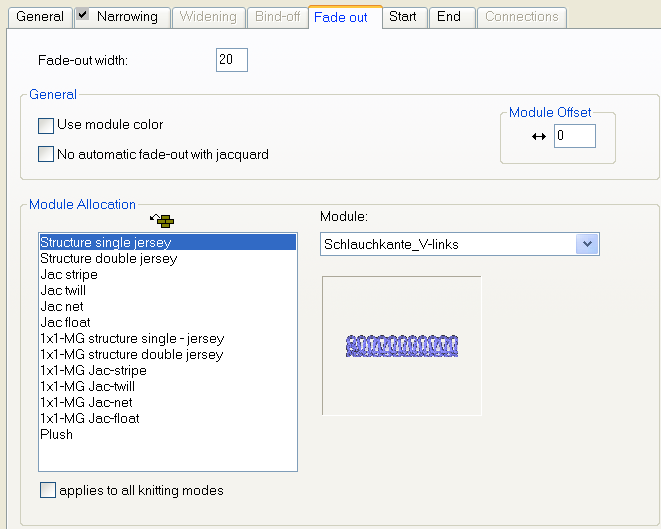Choose Jac stripe from module allocation list
The height and width of the screenshot is (529, 661).
coord(69,274)
